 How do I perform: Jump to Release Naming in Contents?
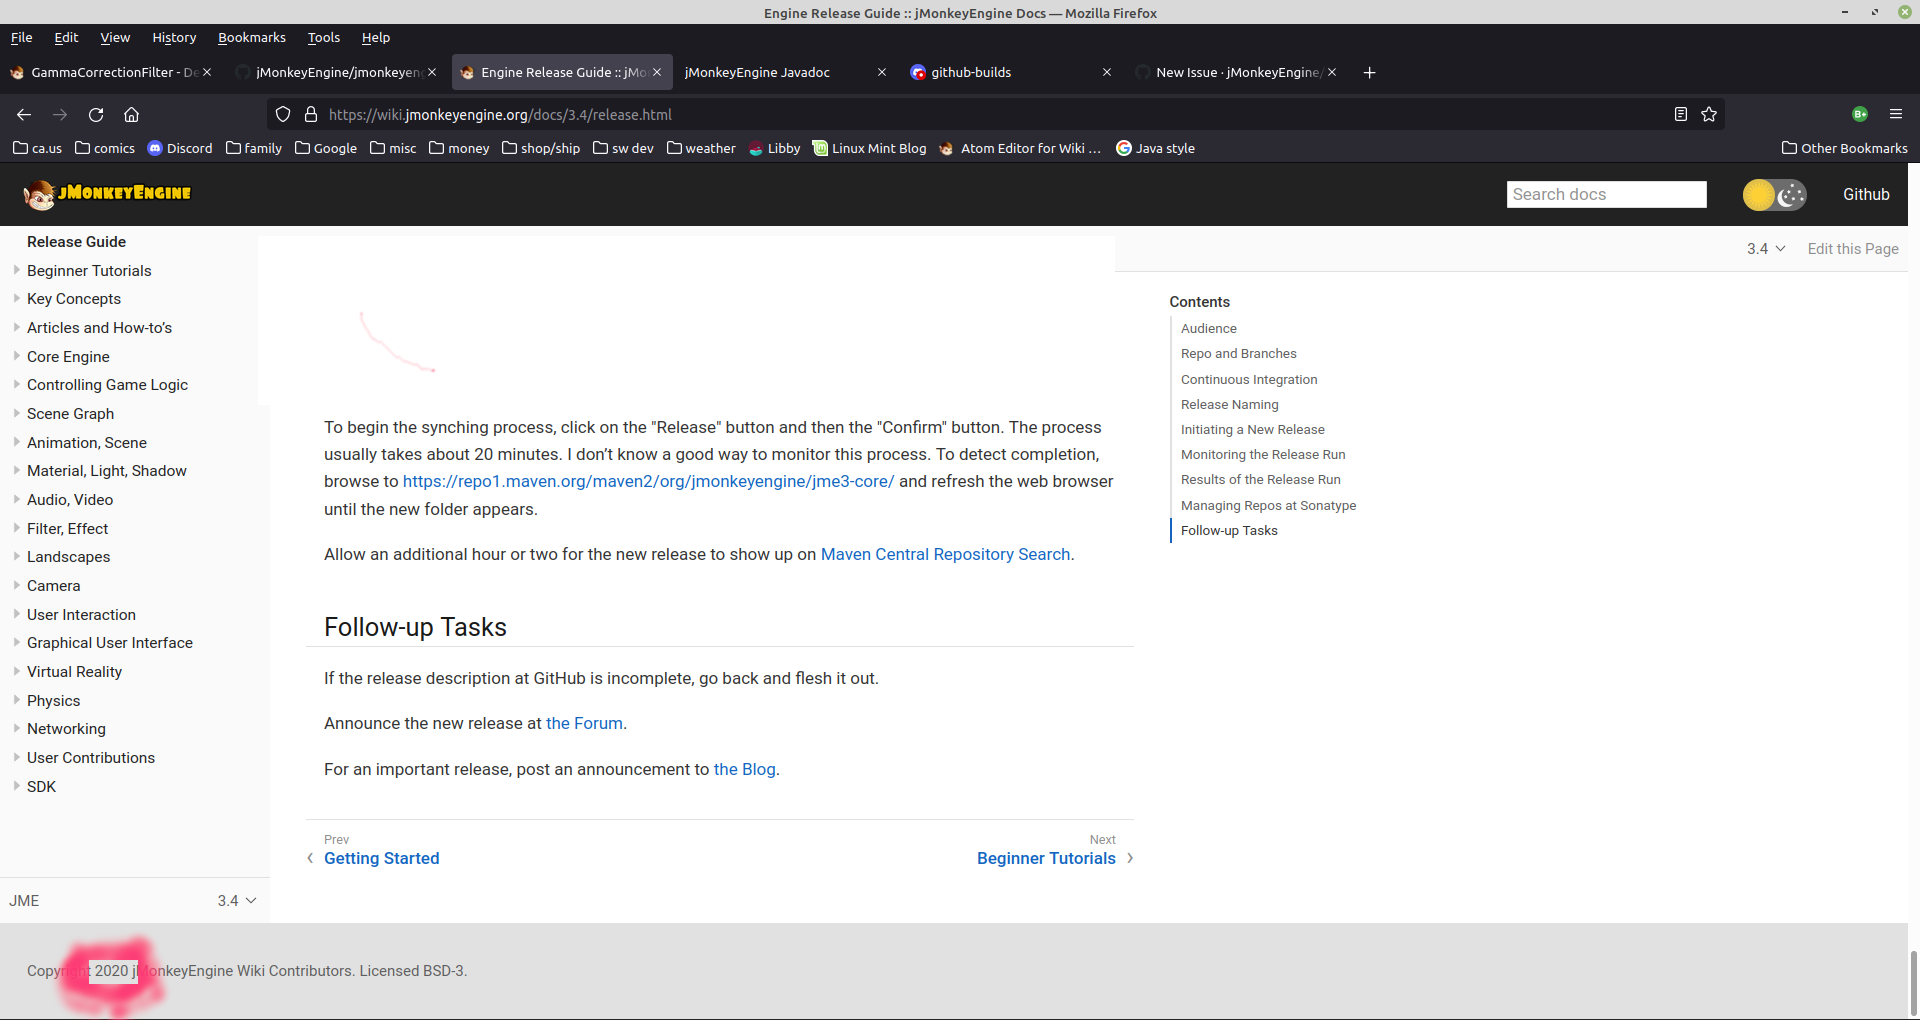pos(1229,404)
